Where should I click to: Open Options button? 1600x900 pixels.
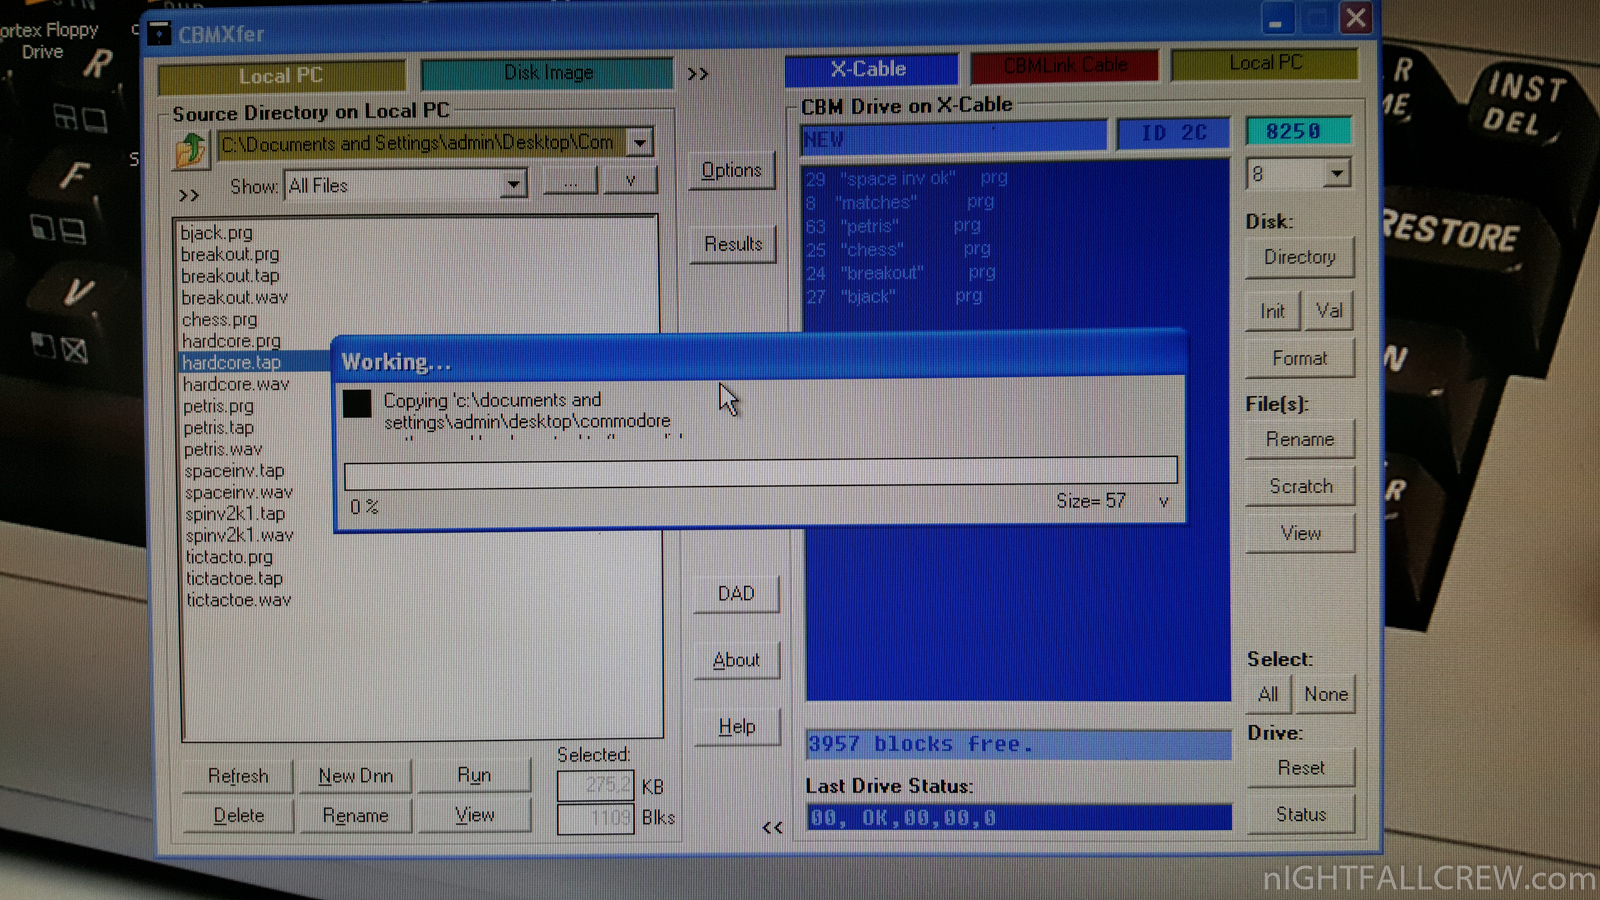tap(732, 170)
